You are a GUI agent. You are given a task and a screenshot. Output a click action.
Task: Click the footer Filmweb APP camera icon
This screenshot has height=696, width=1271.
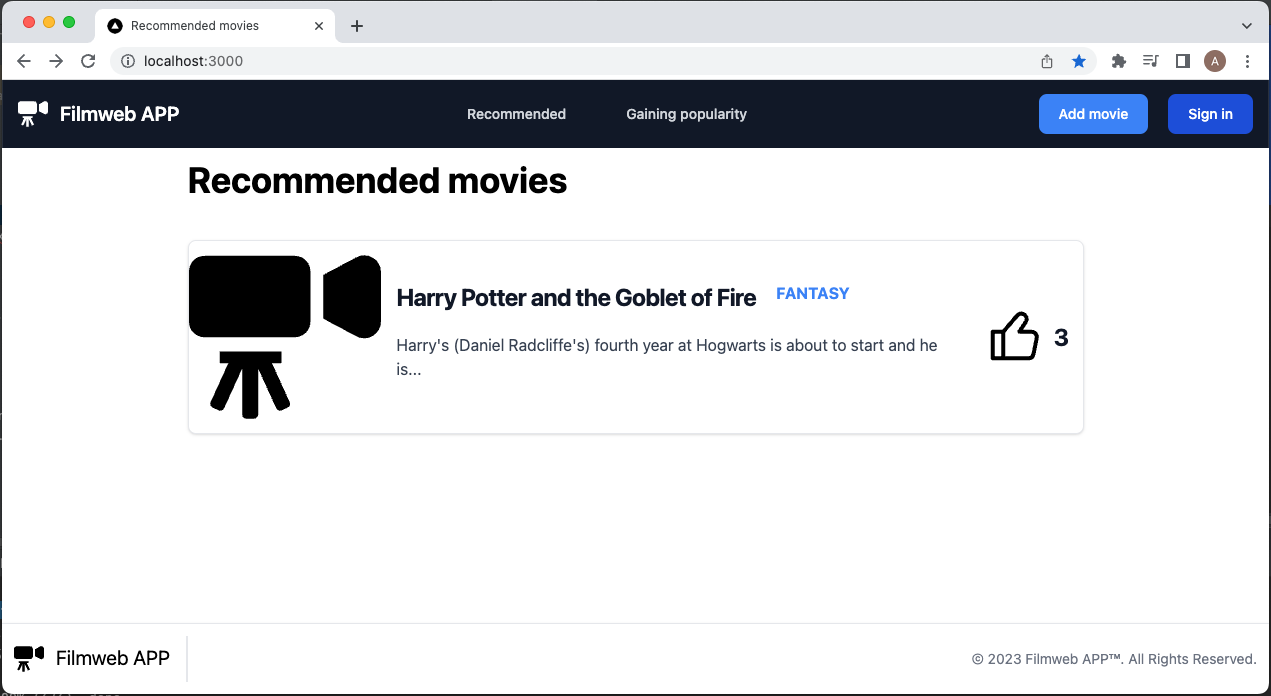pos(29,658)
